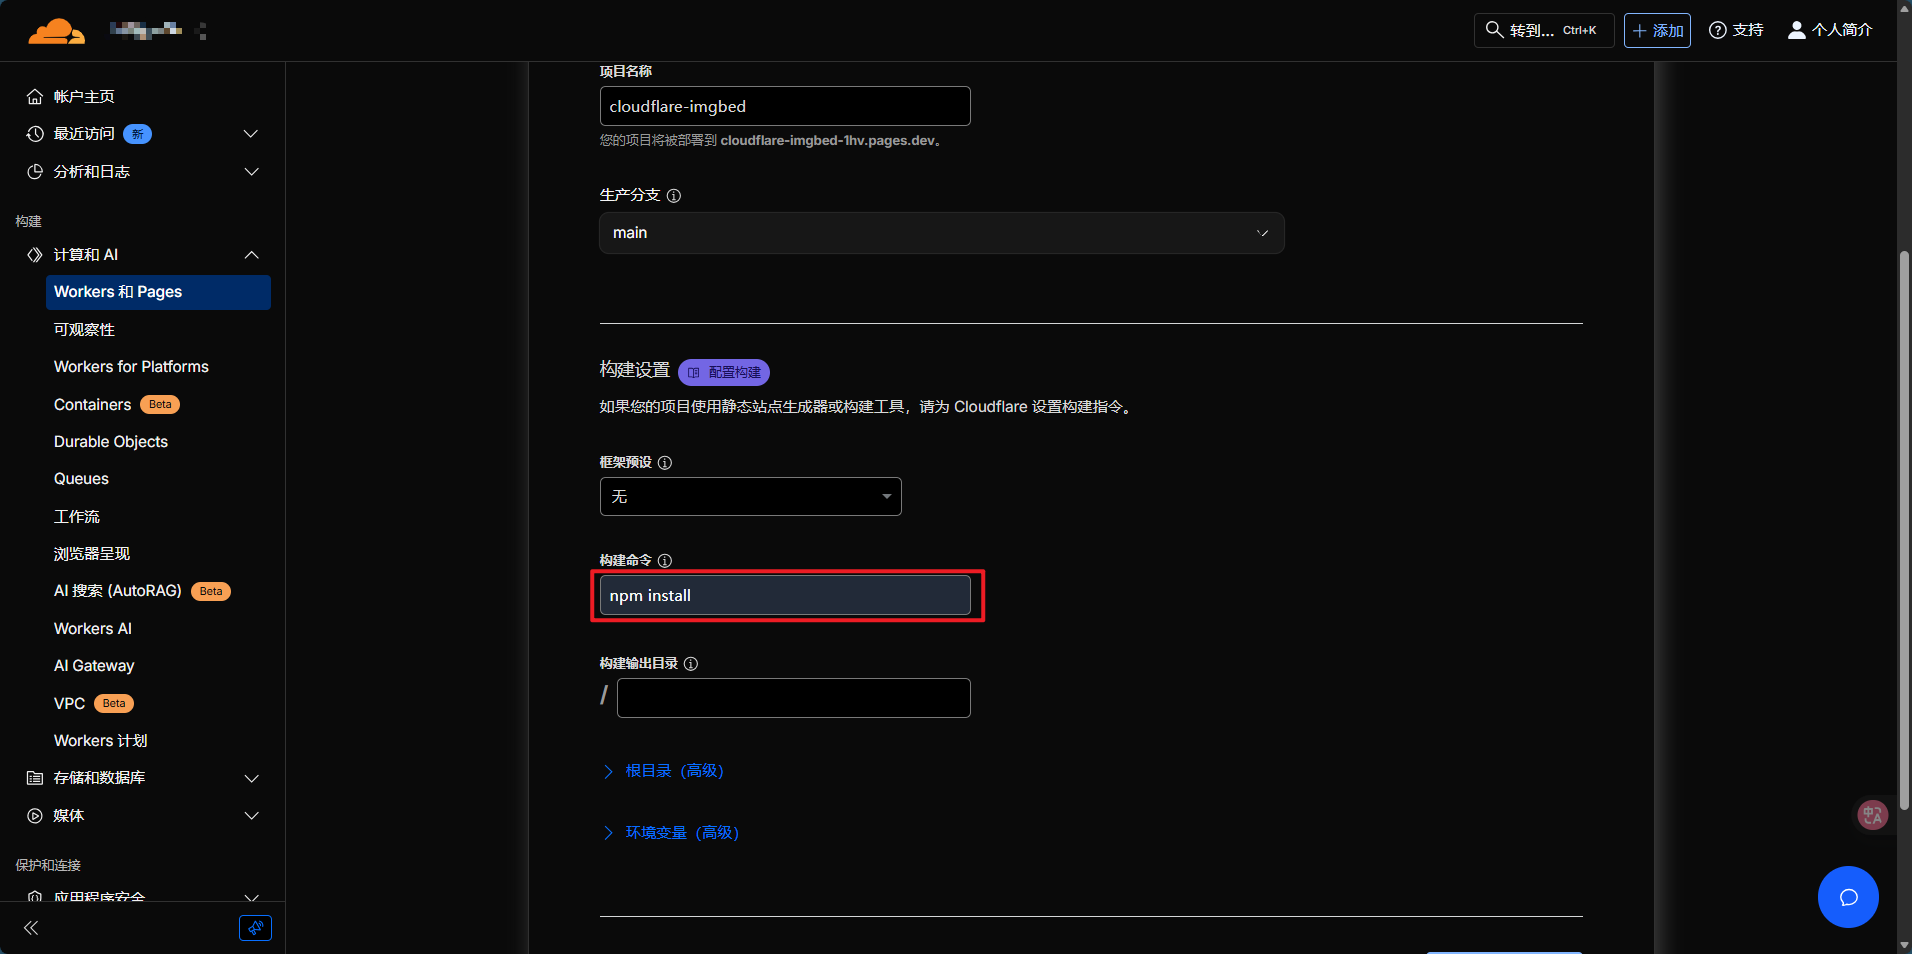1912x954 pixels.
Task: Click the project name input field
Action: (x=785, y=106)
